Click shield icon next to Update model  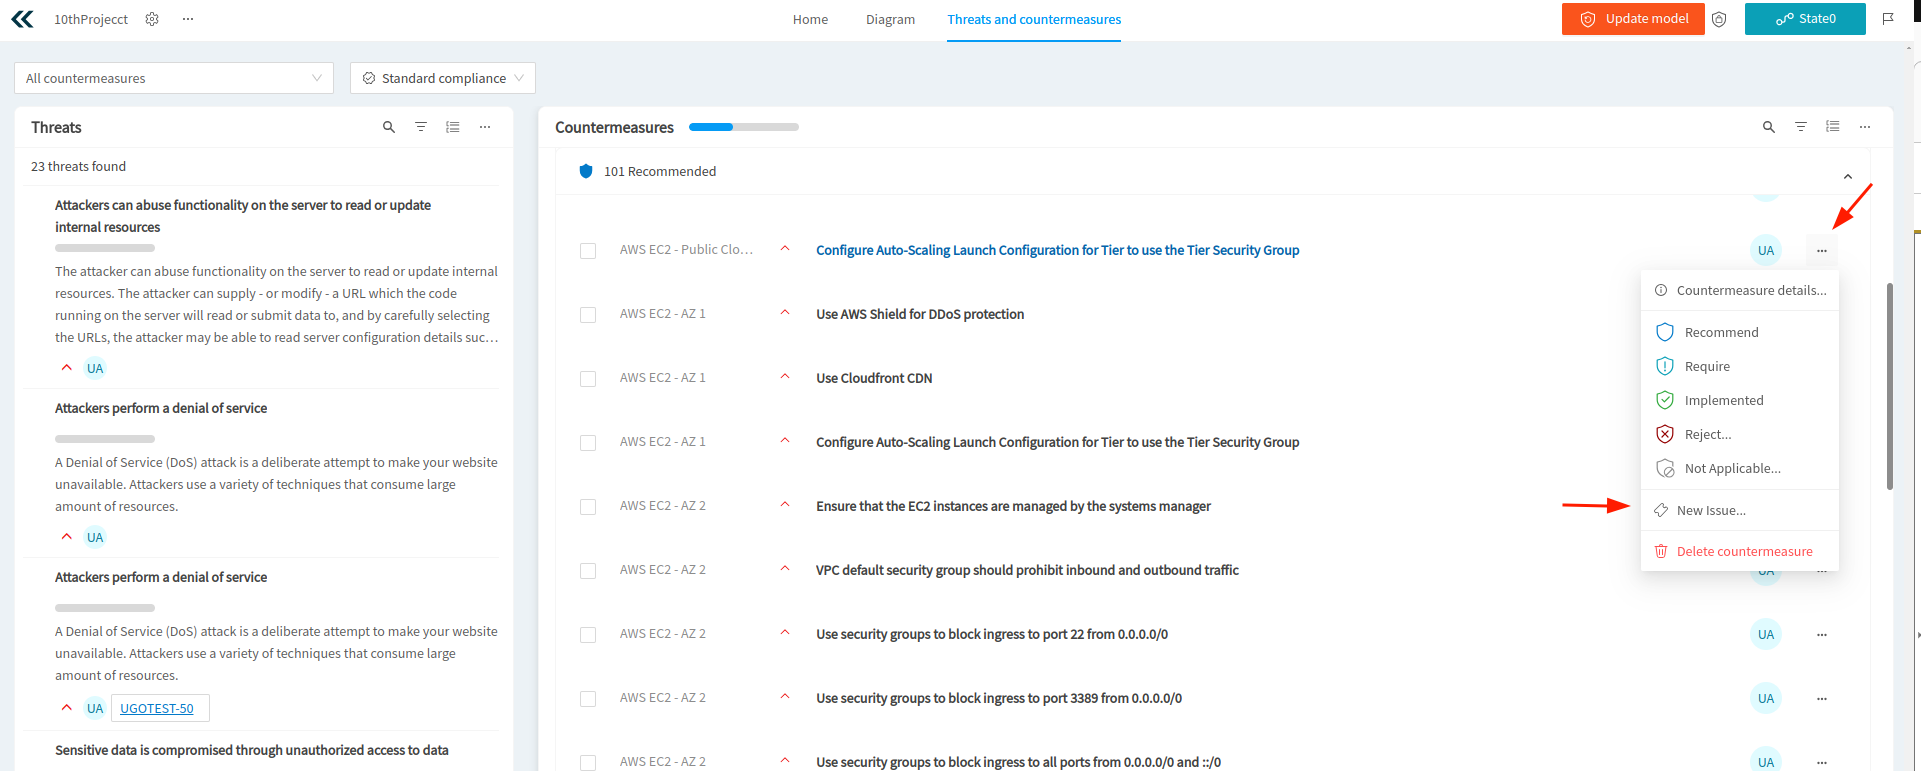(x=1719, y=19)
